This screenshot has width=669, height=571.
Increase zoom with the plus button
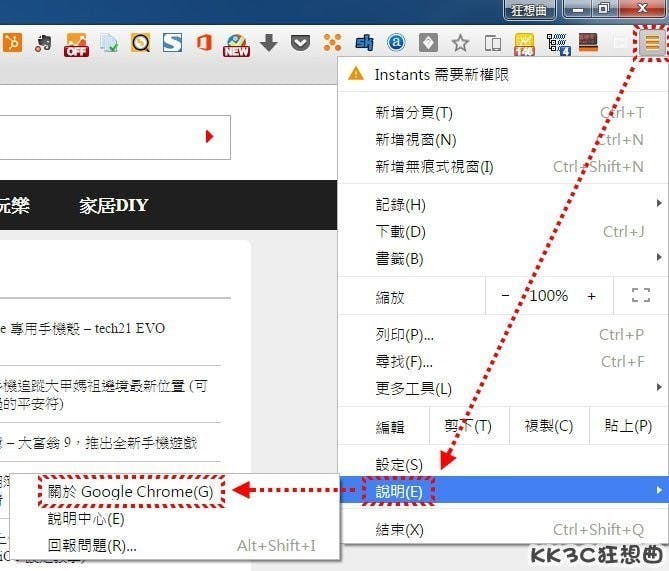(591, 296)
